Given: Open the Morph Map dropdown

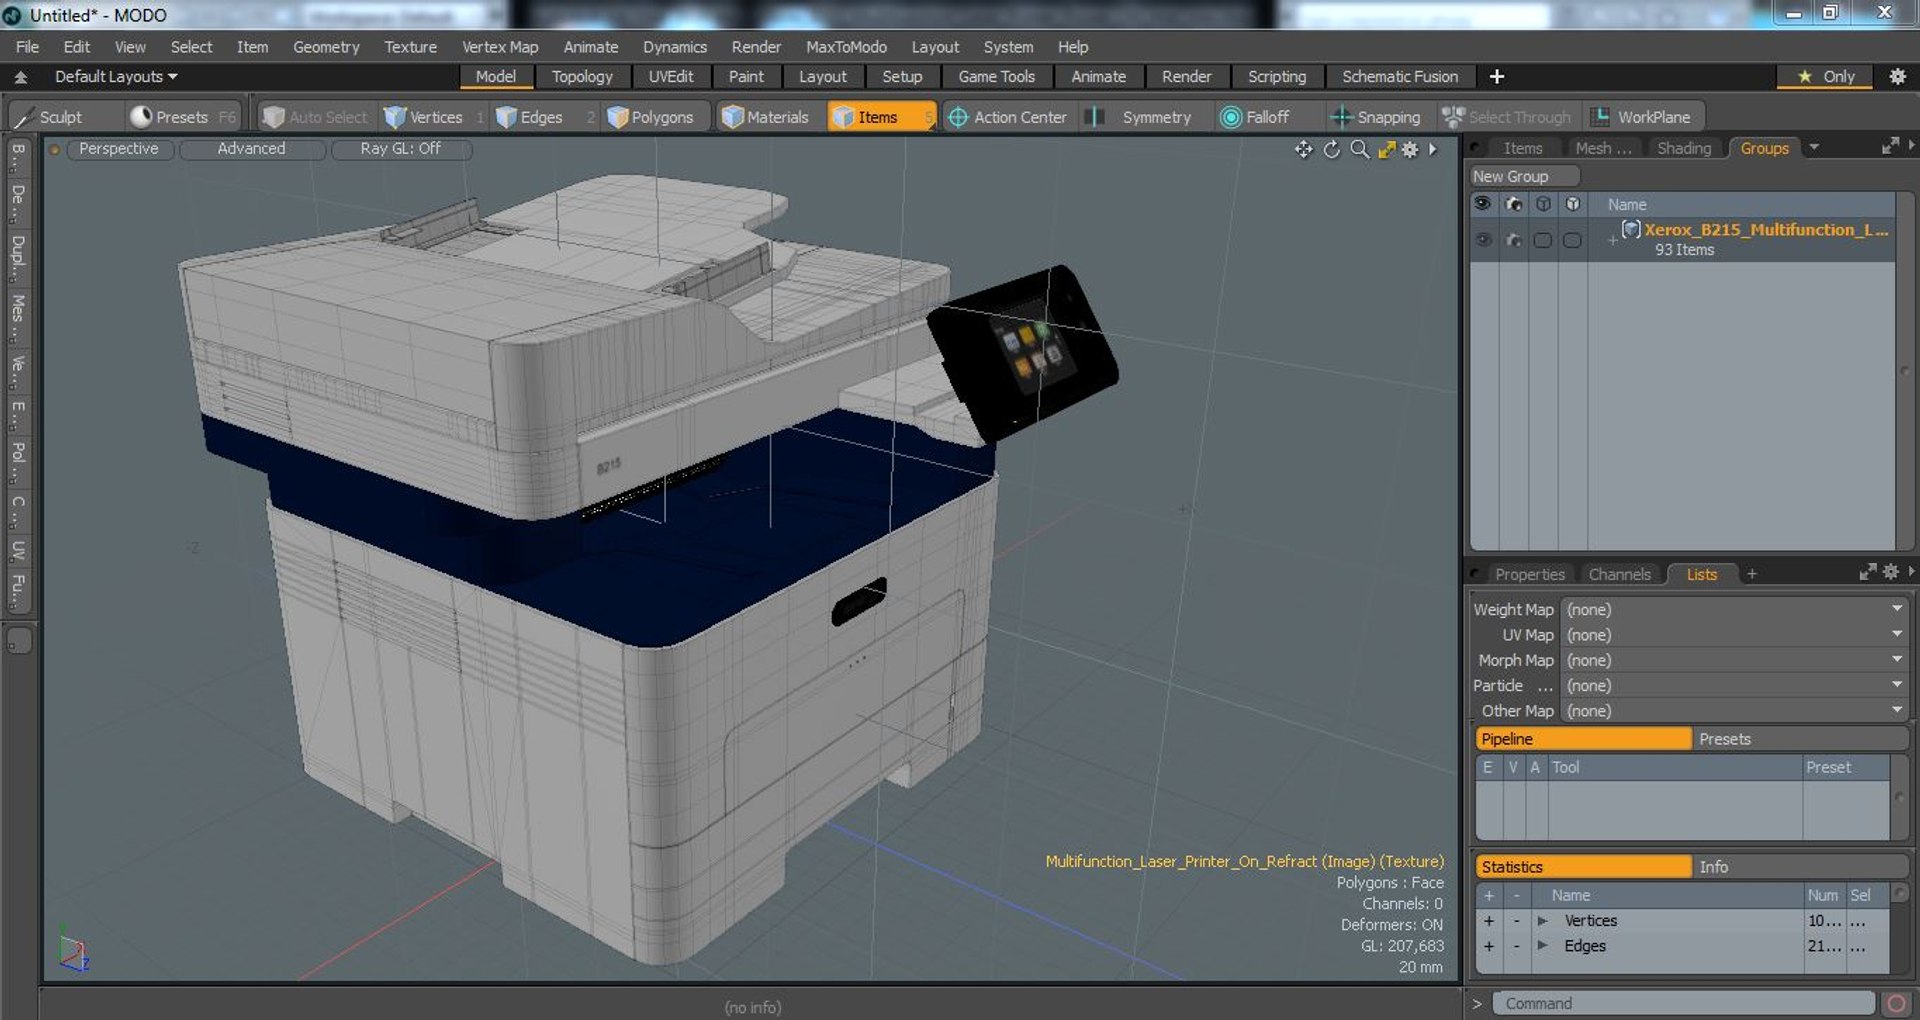Looking at the screenshot, I should [1734, 660].
